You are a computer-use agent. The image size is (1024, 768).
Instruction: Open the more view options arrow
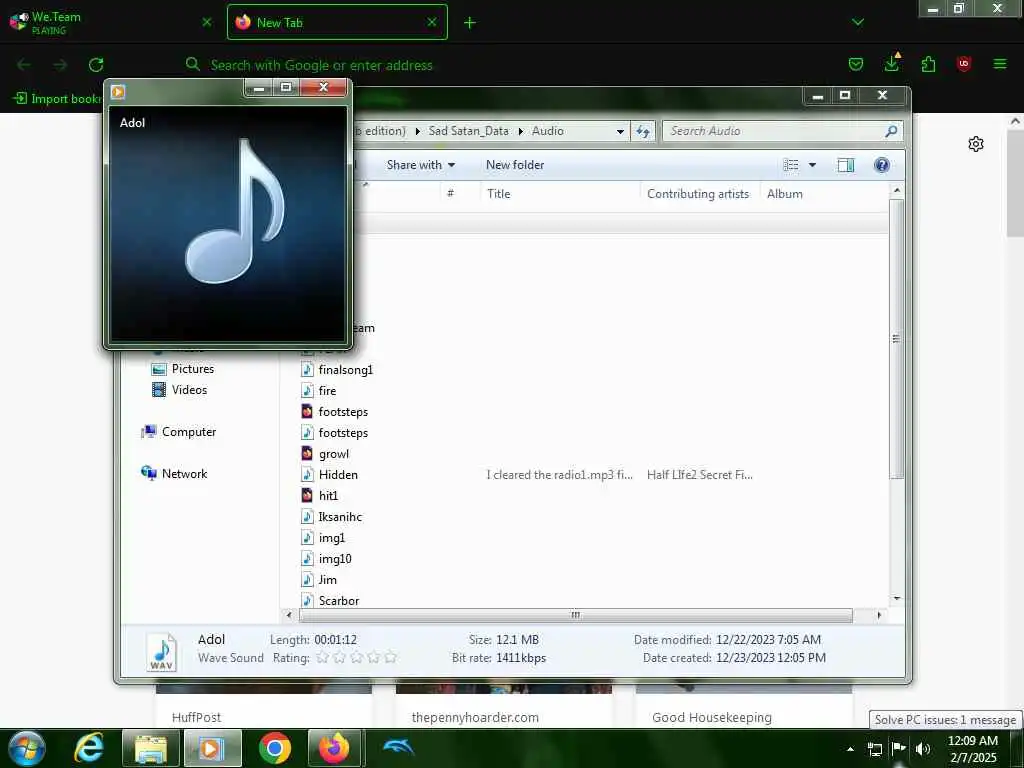coord(812,165)
